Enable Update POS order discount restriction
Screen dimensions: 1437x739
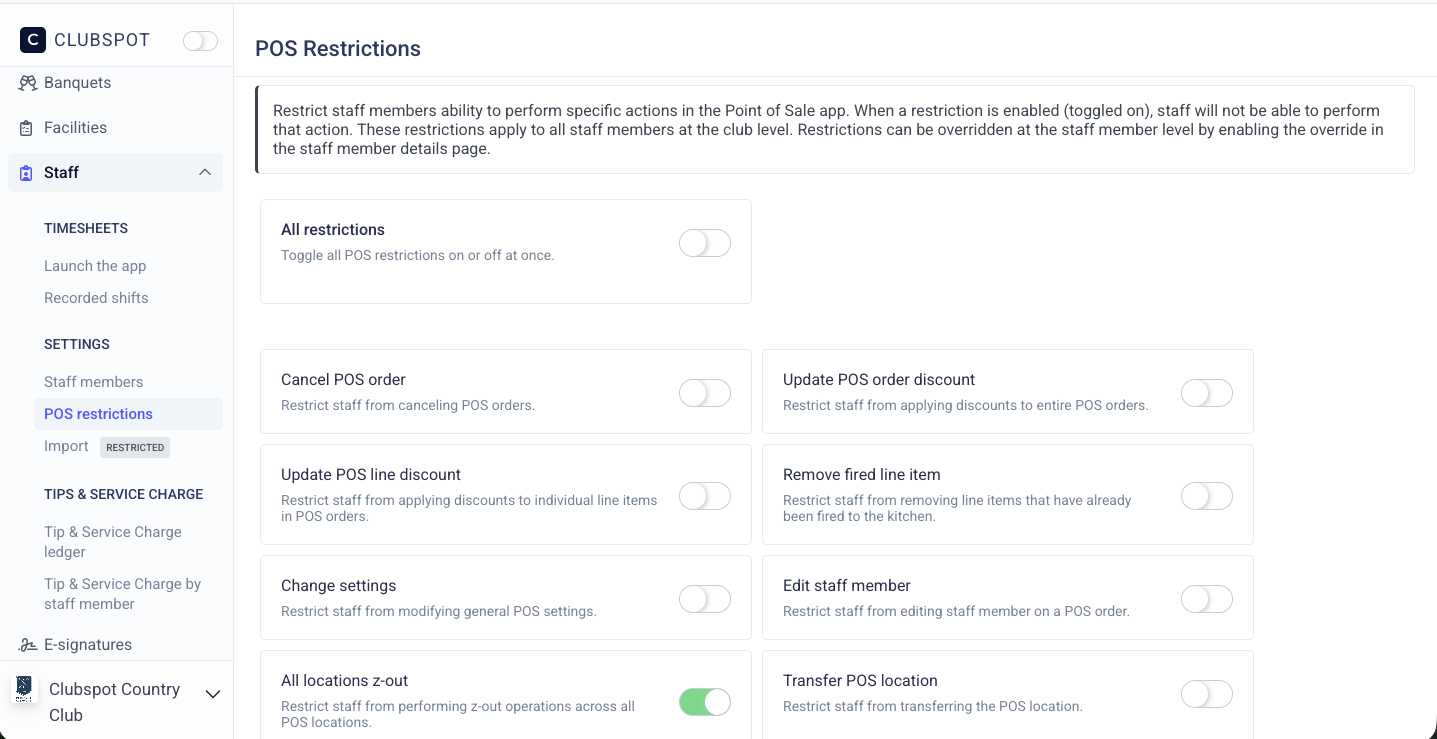click(1207, 393)
